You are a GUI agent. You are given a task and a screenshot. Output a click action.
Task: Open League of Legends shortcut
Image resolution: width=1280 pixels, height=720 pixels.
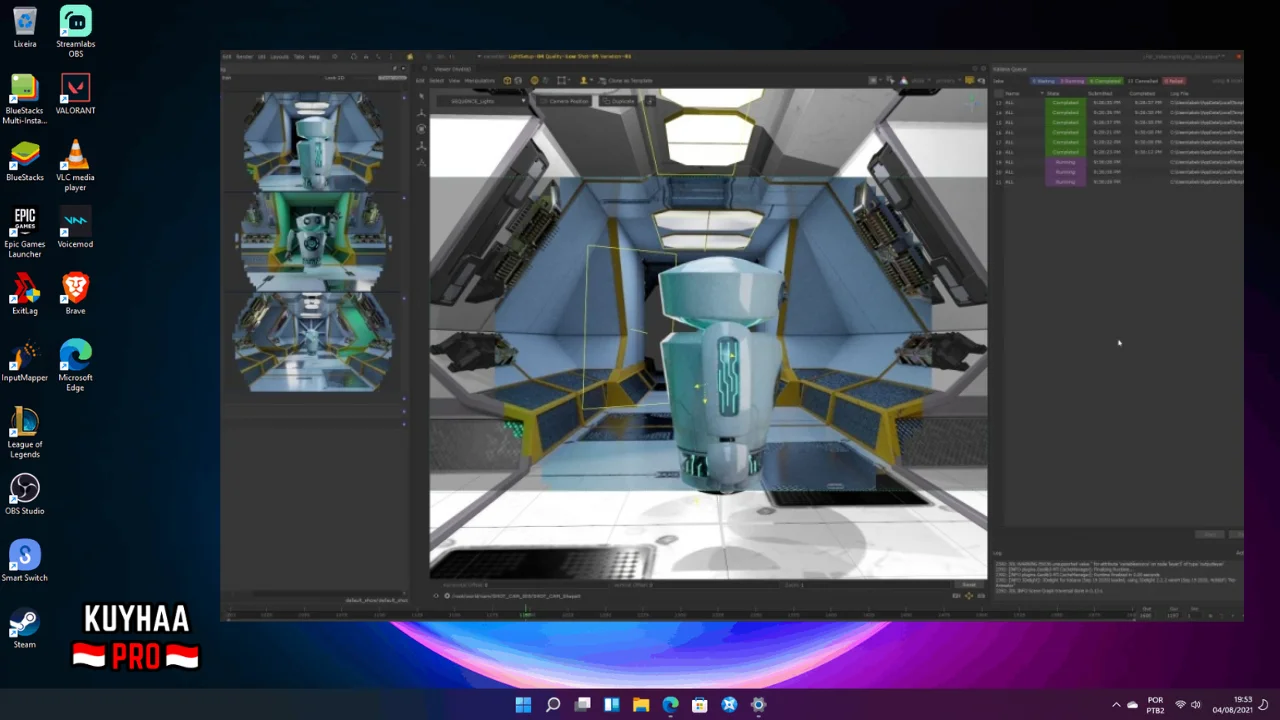click(25, 433)
